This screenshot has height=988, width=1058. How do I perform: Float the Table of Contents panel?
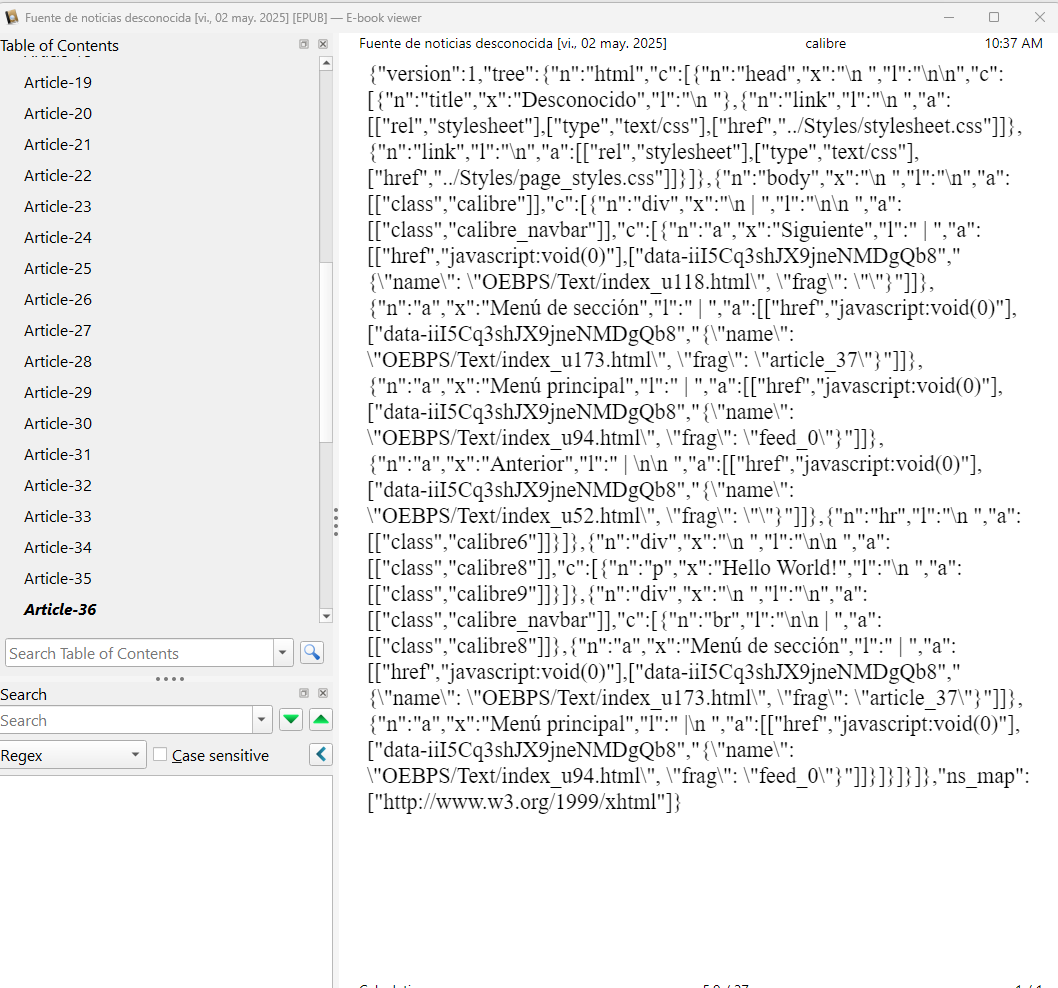[x=304, y=44]
